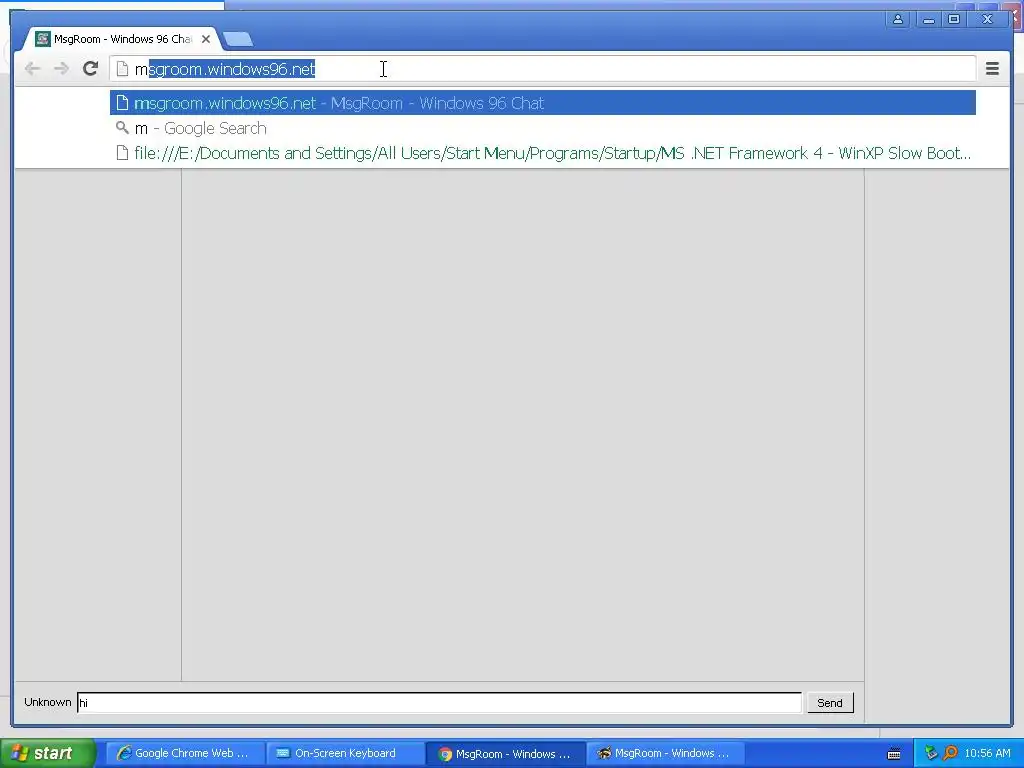Switch to second MsgRoom taskbar item
This screenshot has width=1024, height=768.
pos(664,753)
